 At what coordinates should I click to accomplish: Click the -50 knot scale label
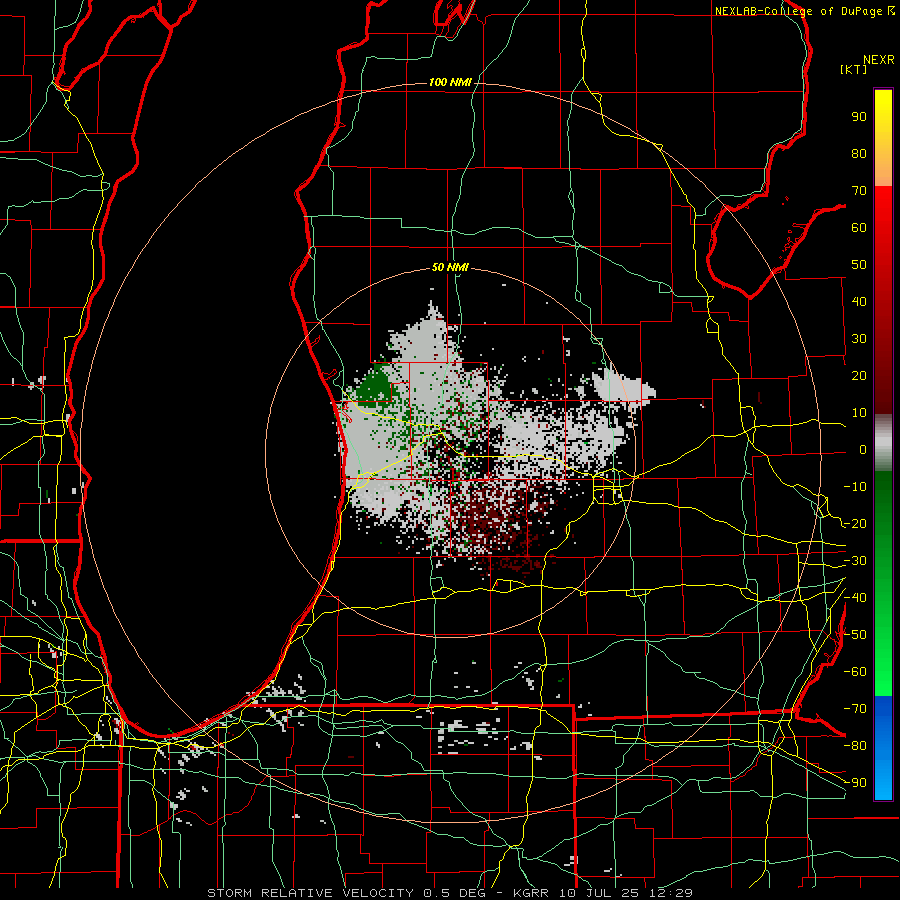click(x=855, y=635)
